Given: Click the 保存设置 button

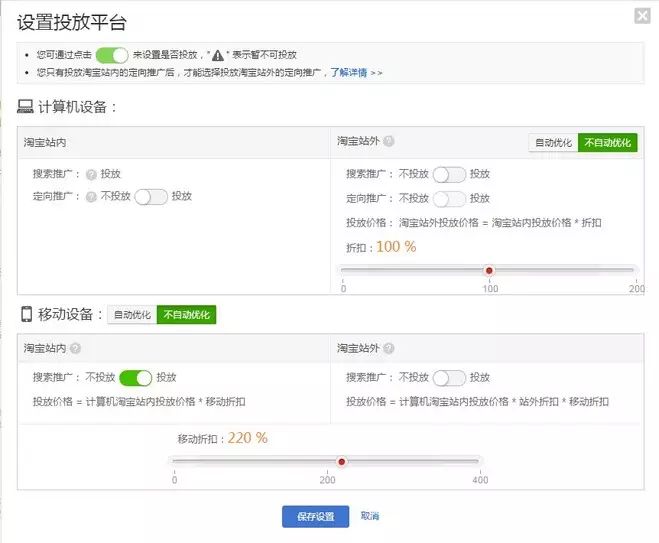Looking at the screenshot, I should pos(316,517).
